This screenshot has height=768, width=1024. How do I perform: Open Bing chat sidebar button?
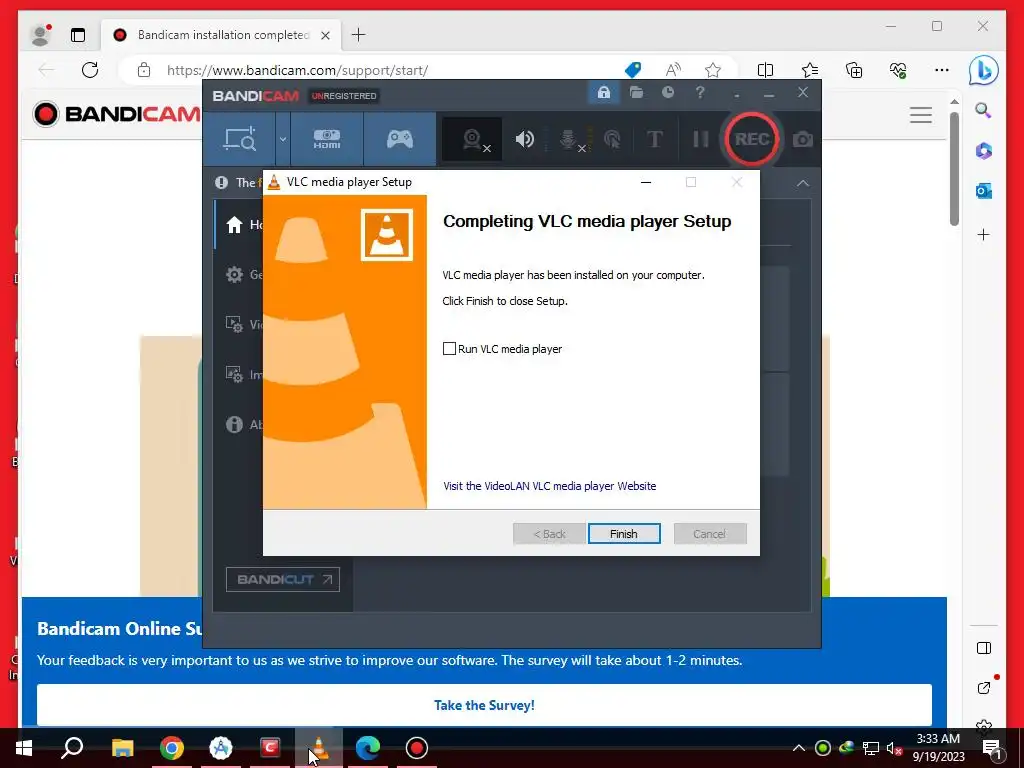[984, 71]
